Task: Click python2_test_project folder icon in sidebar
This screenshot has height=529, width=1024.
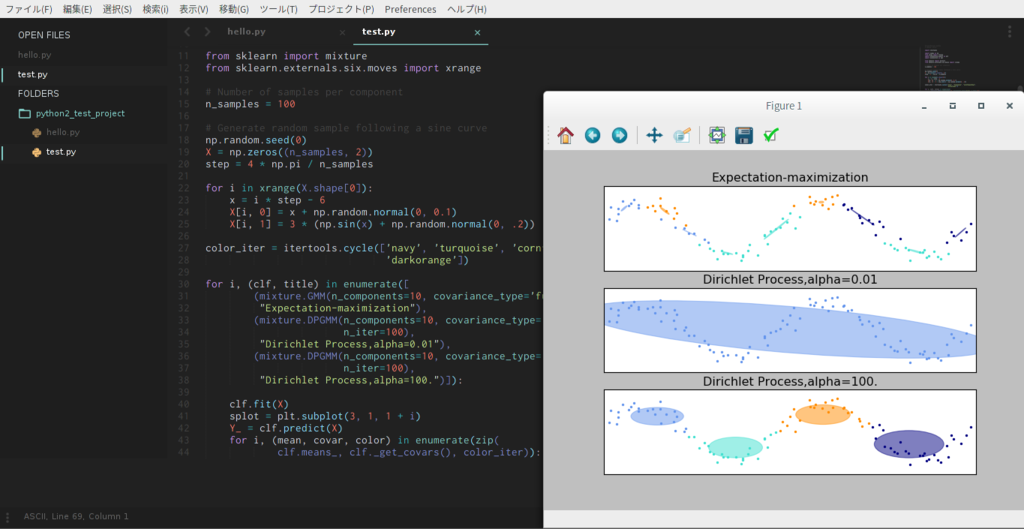Action: click(x=25, y=113)
